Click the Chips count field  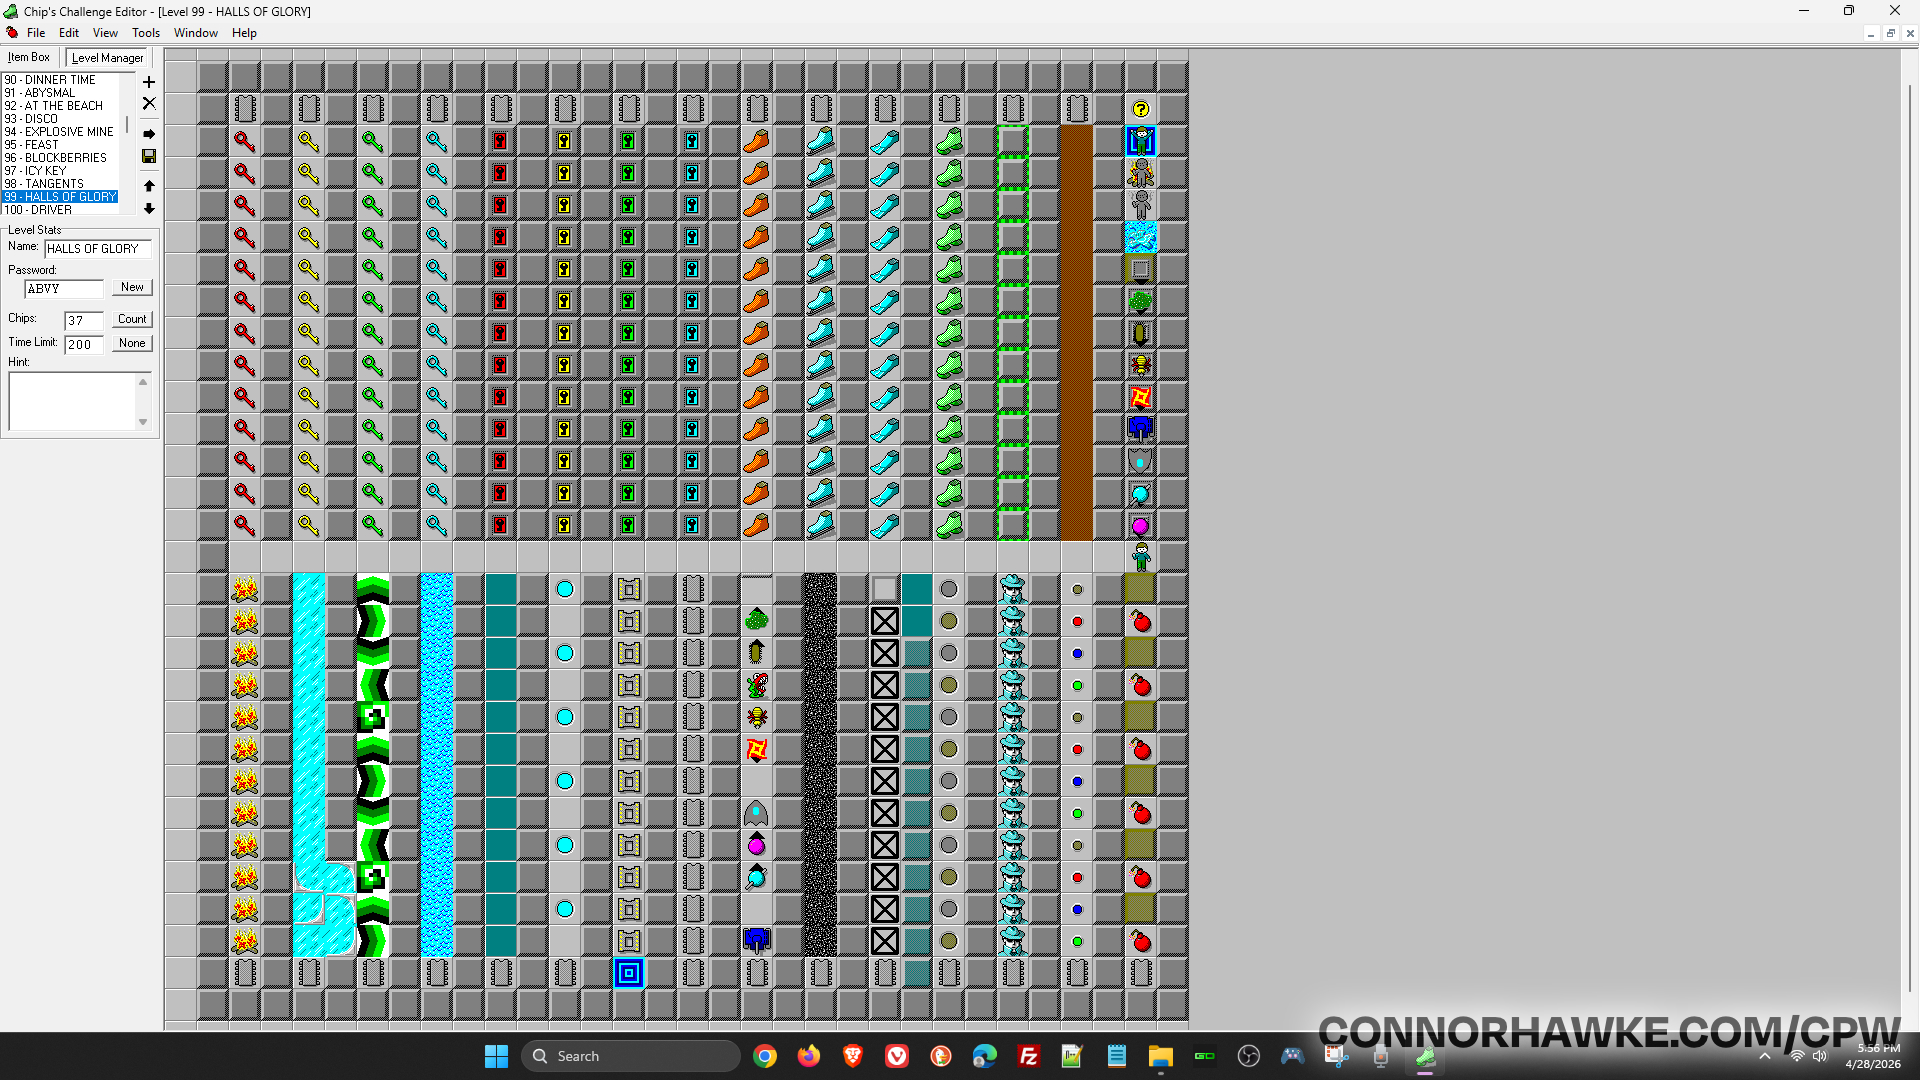coord(84,321)
